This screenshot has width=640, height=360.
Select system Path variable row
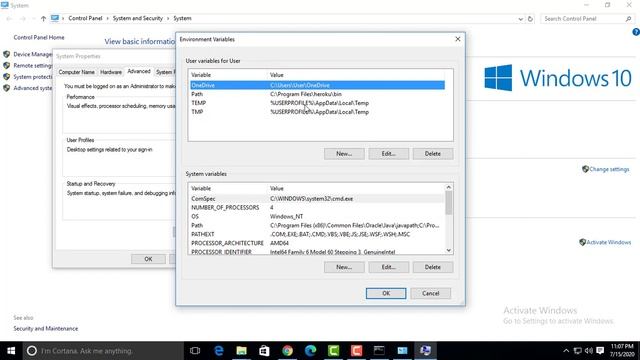coord(317,226)
